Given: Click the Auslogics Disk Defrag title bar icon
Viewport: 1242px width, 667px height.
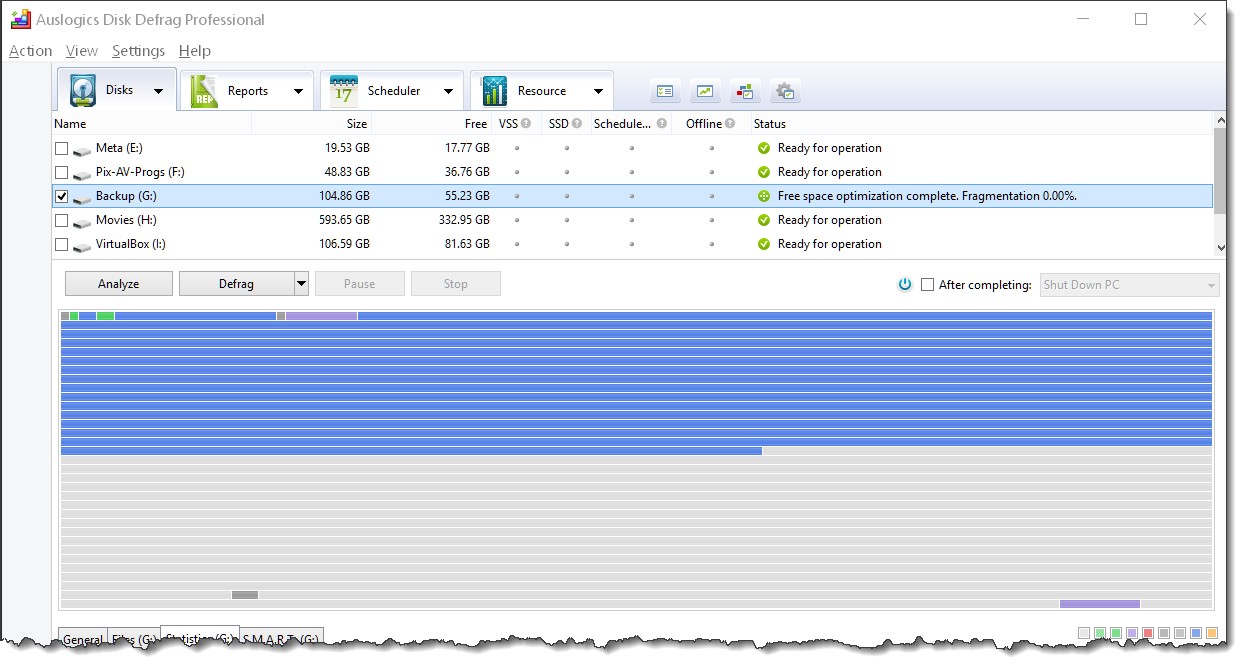Looking at the screenshot, I should pyautogui.click(x=20, y=19).
